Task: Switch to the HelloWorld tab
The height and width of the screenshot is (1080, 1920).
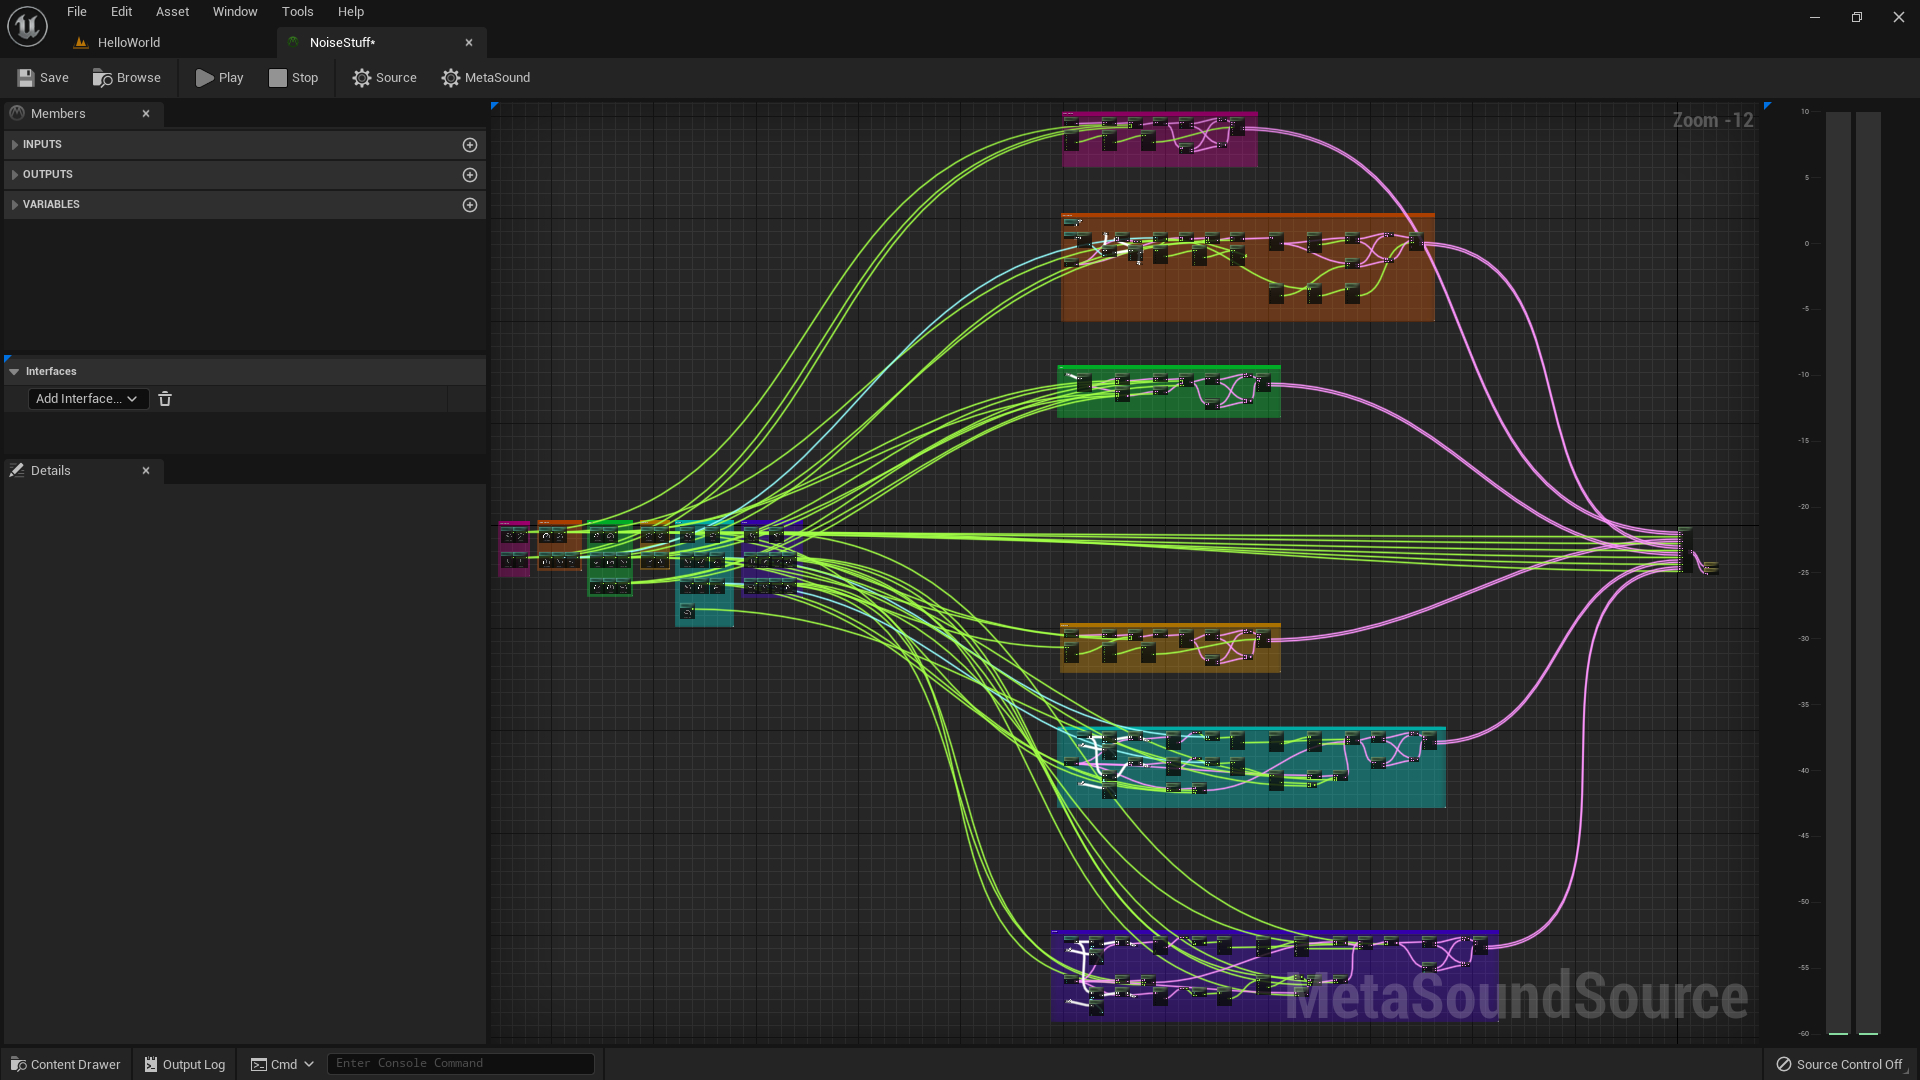Action: [x=129, y=43]
